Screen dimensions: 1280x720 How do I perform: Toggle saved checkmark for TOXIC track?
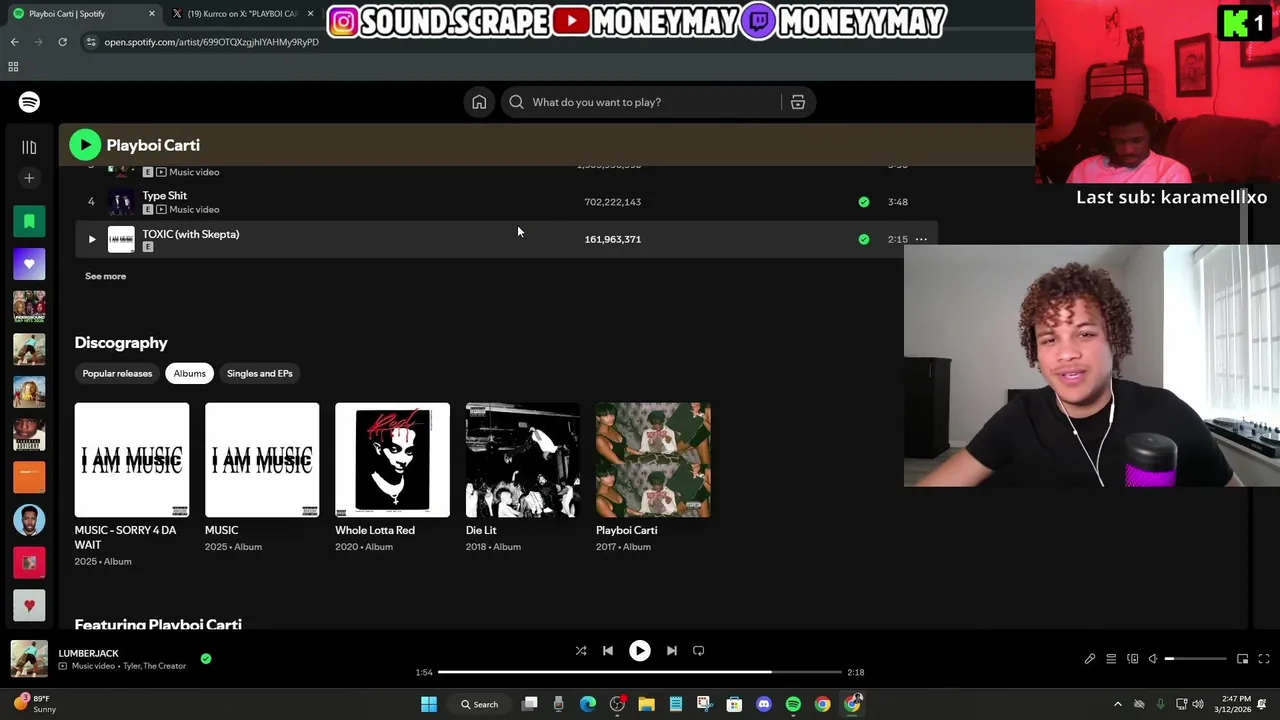pyautogui.click(x=864, y=239)
